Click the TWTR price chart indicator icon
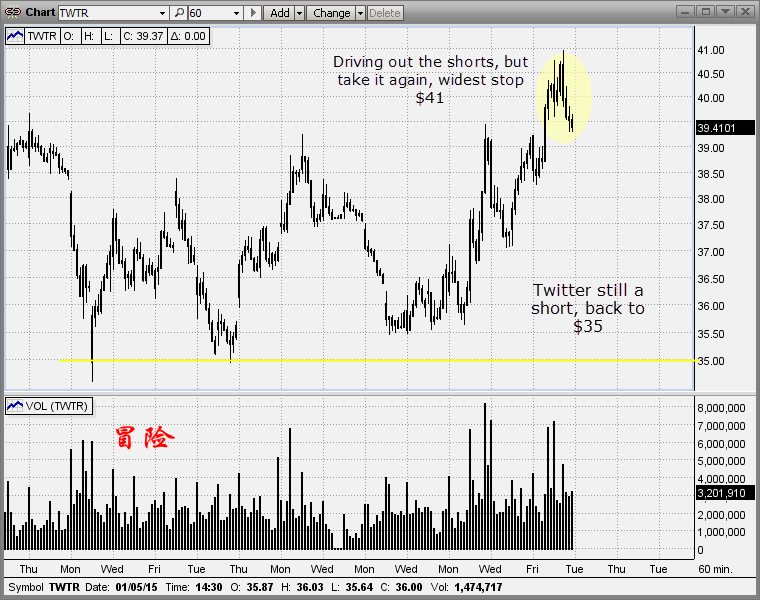 coord(15,36)
